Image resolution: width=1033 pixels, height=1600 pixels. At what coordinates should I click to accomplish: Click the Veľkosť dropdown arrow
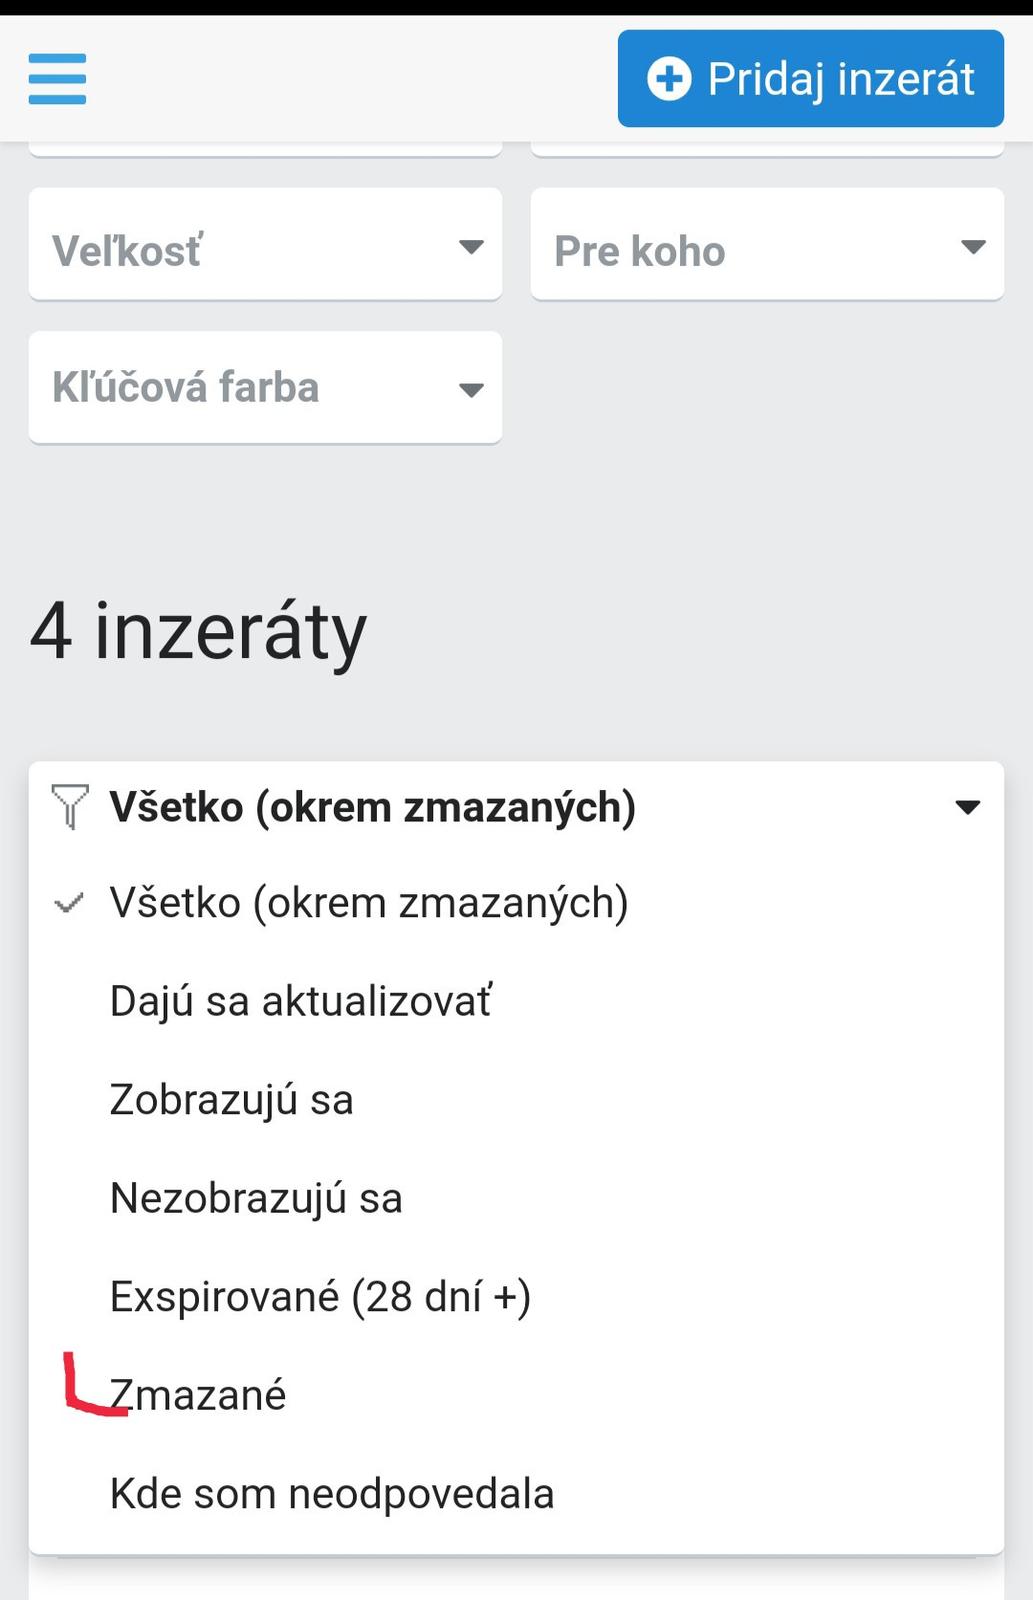pyautogui.click(x=471, y=247)
